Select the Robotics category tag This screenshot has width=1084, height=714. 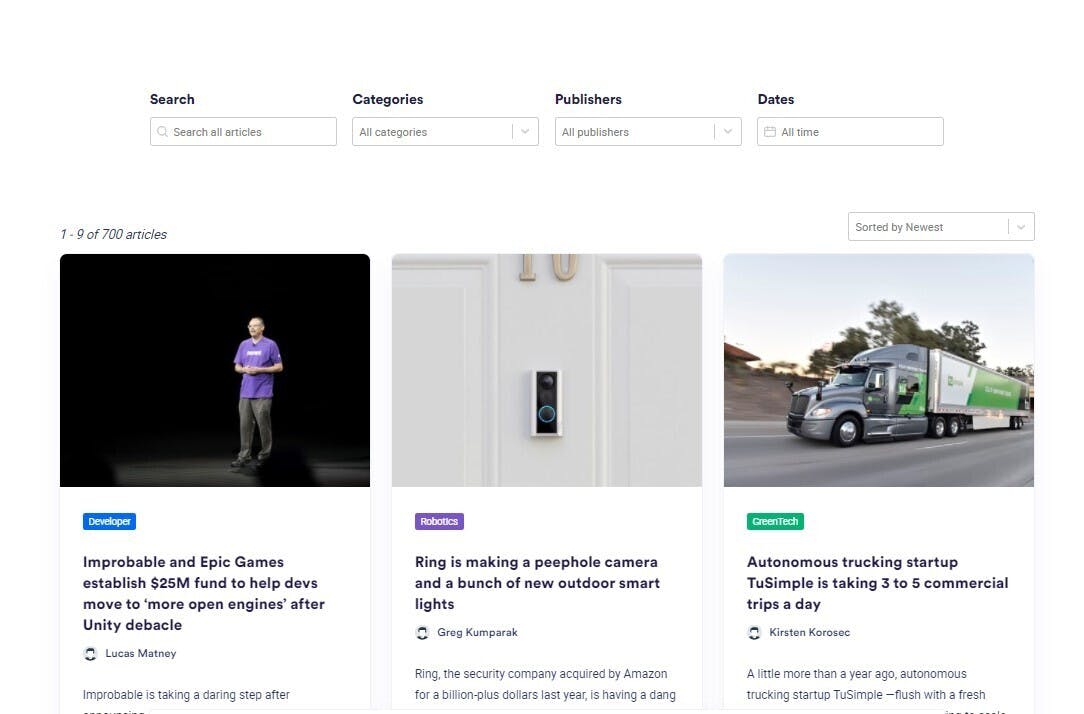pos(439,521)
